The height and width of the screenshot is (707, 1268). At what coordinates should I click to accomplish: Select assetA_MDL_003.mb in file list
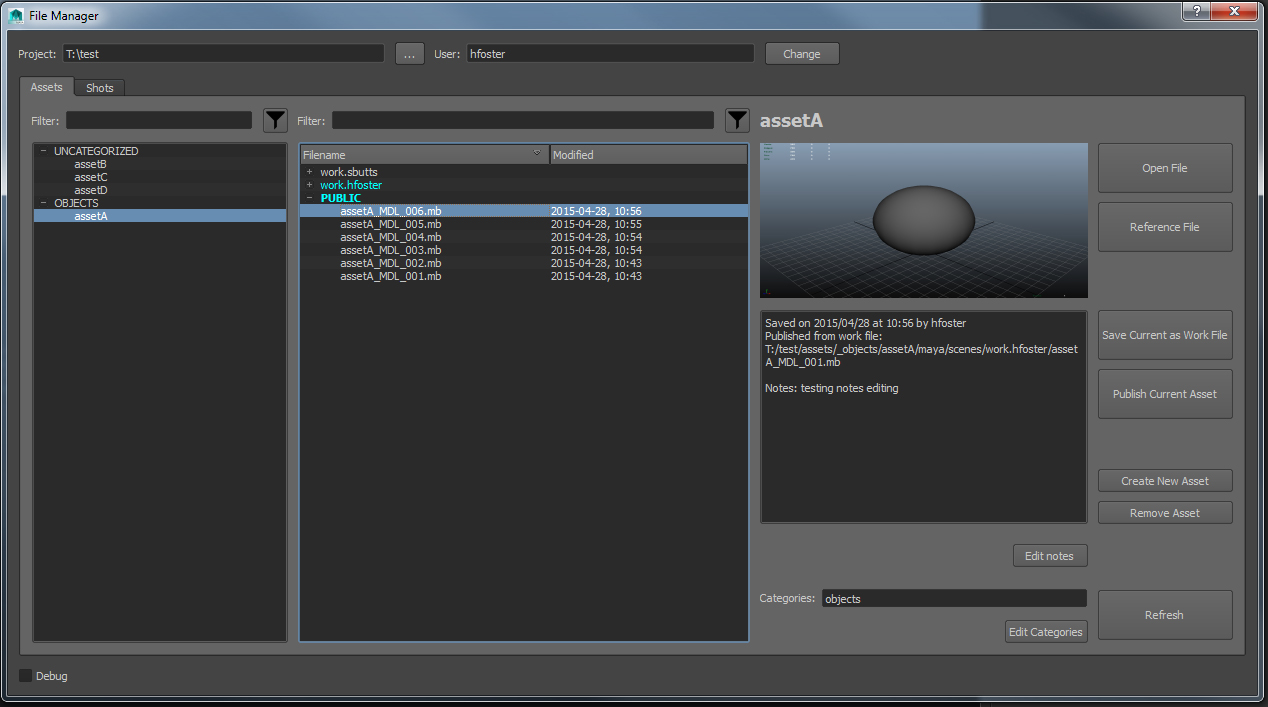390,250
